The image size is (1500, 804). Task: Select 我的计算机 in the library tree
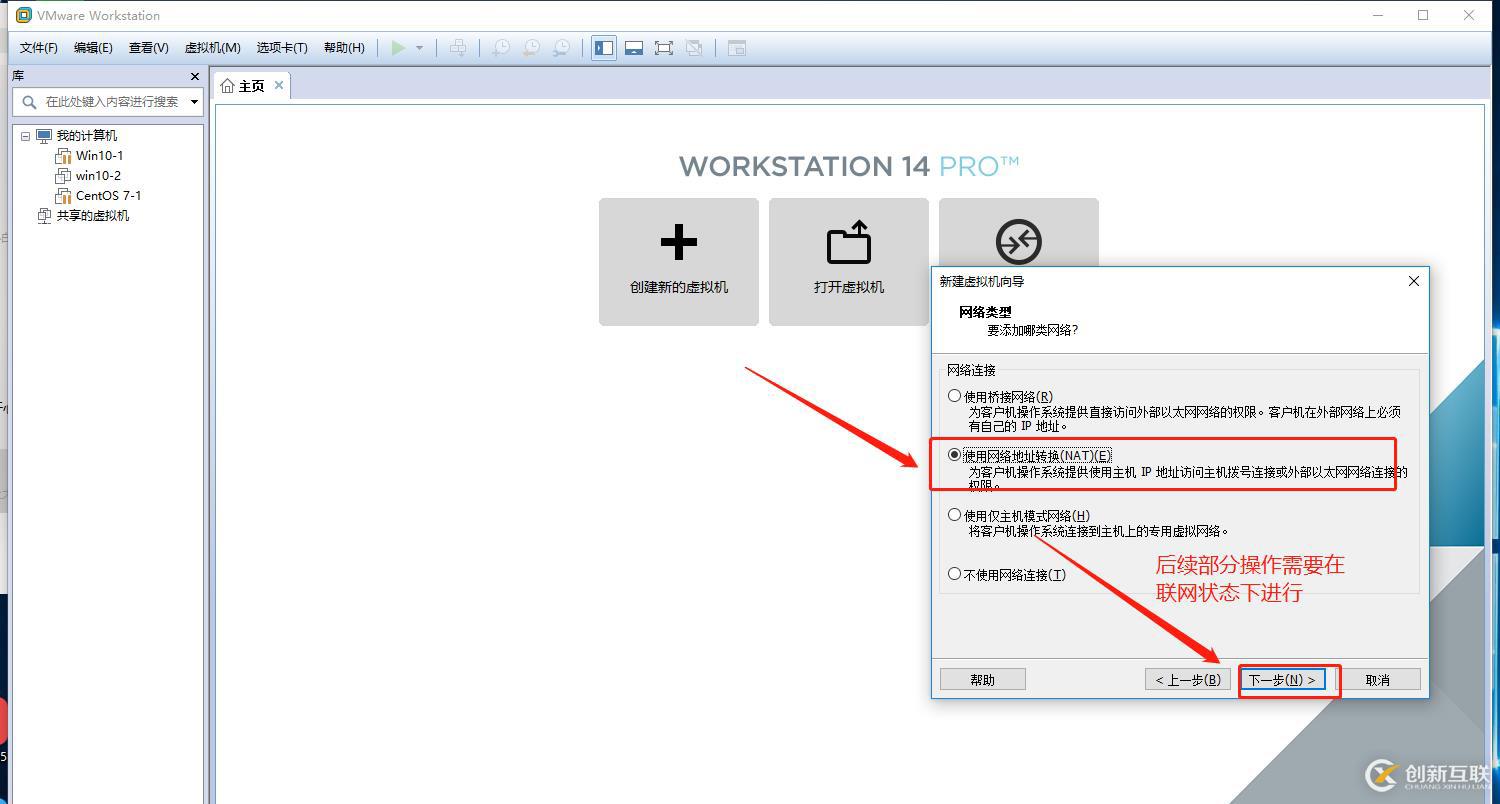click(86, 136)
